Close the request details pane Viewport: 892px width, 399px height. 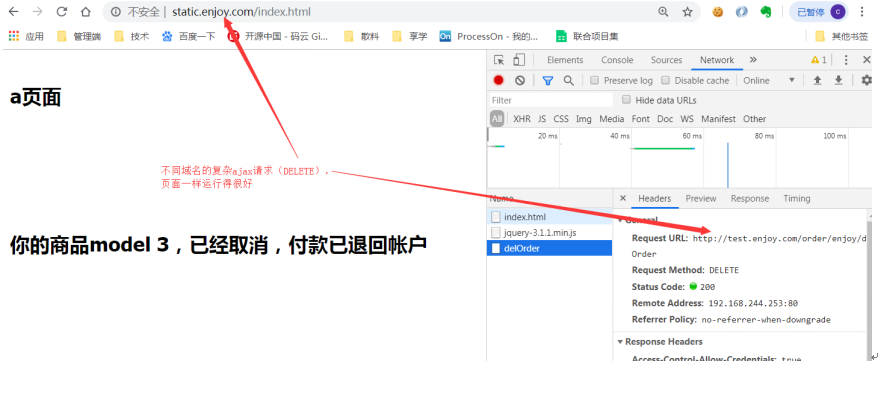click(x=622, y=198)
